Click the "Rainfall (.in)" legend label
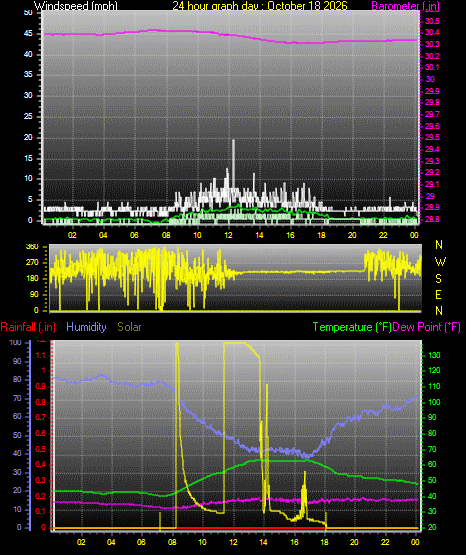This screenshot has width=466, height=555. [x=28, y=327]
